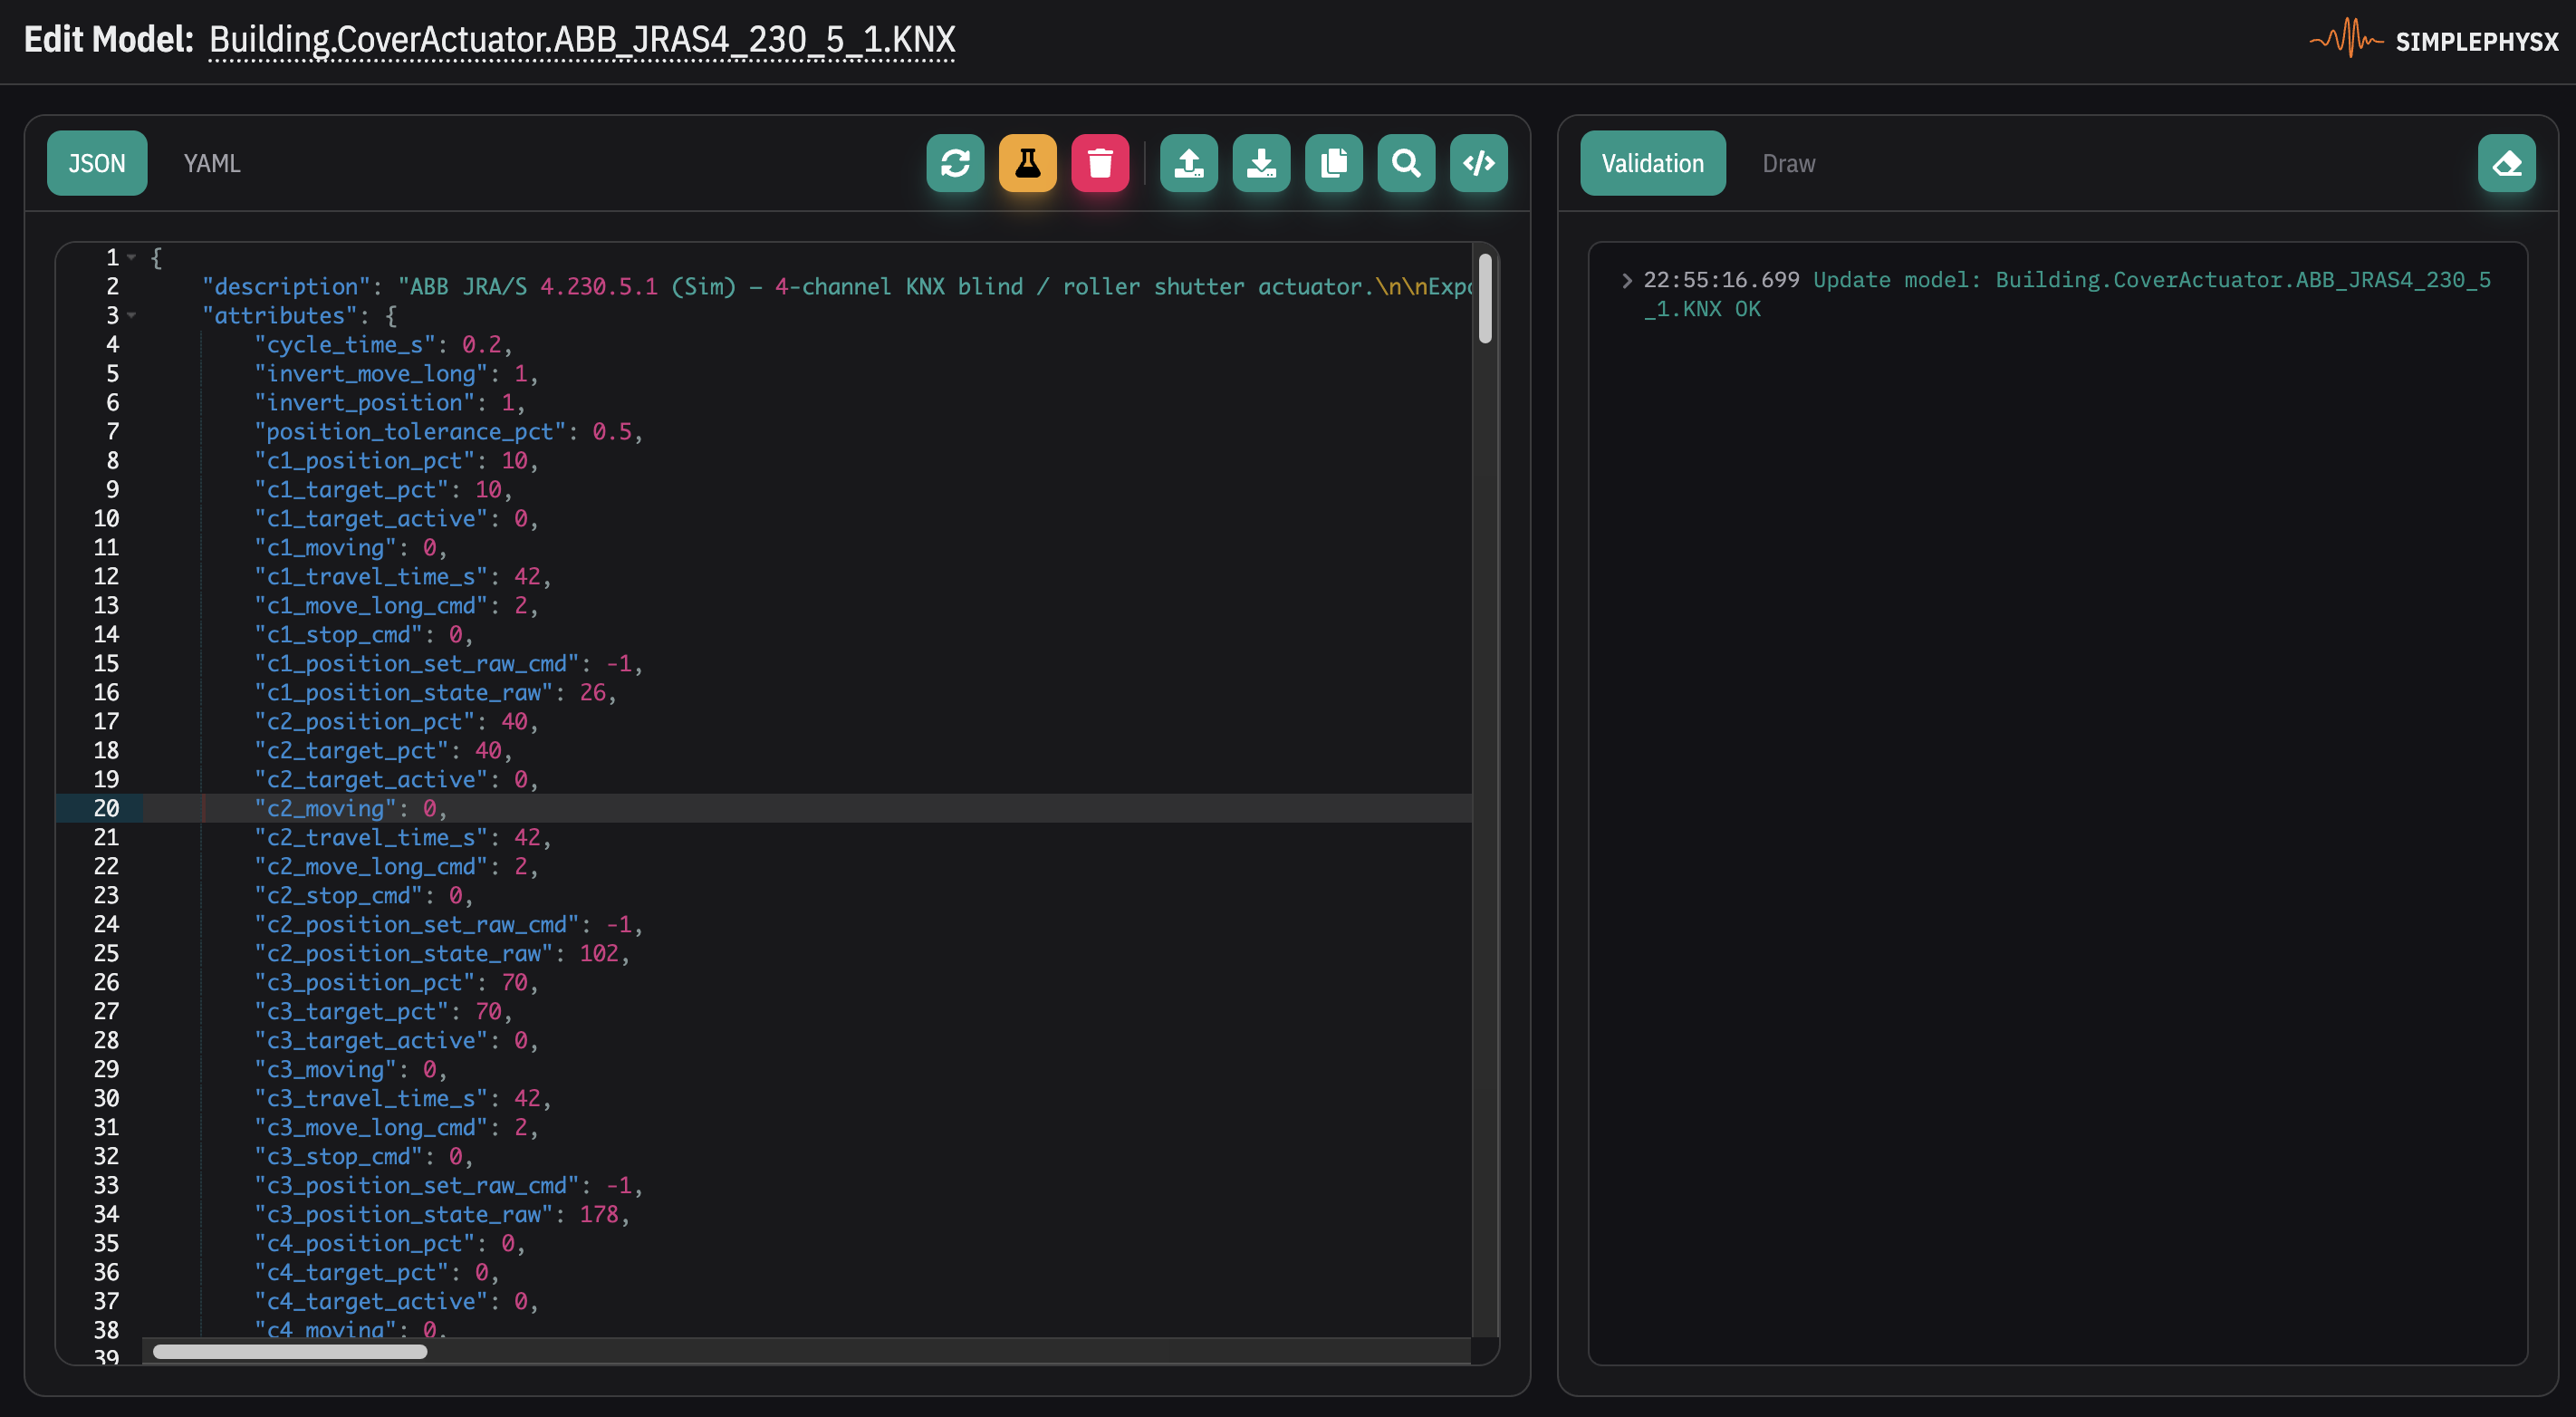The width and height of the screenshot is (2576, 1417).
Task: Collapse the attributes block fold arrow
Action: [132, 315]
